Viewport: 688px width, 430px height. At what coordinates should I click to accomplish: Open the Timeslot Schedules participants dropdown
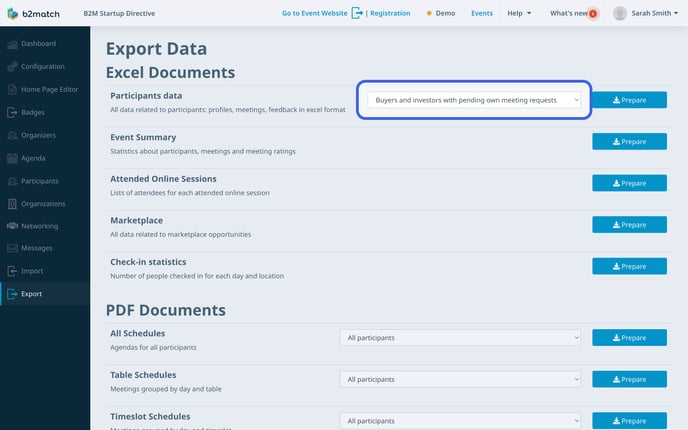(x=460, y=421)
